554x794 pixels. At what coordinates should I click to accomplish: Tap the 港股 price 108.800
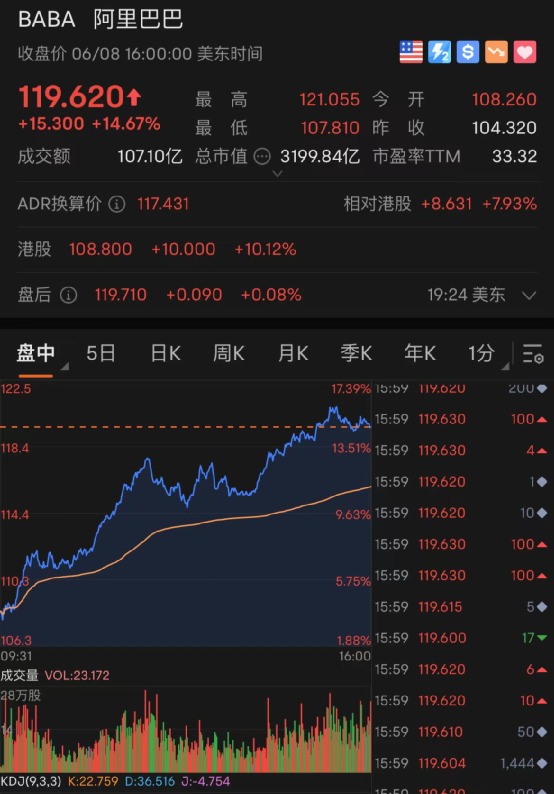pyautogui.click(x=100, y=249)
